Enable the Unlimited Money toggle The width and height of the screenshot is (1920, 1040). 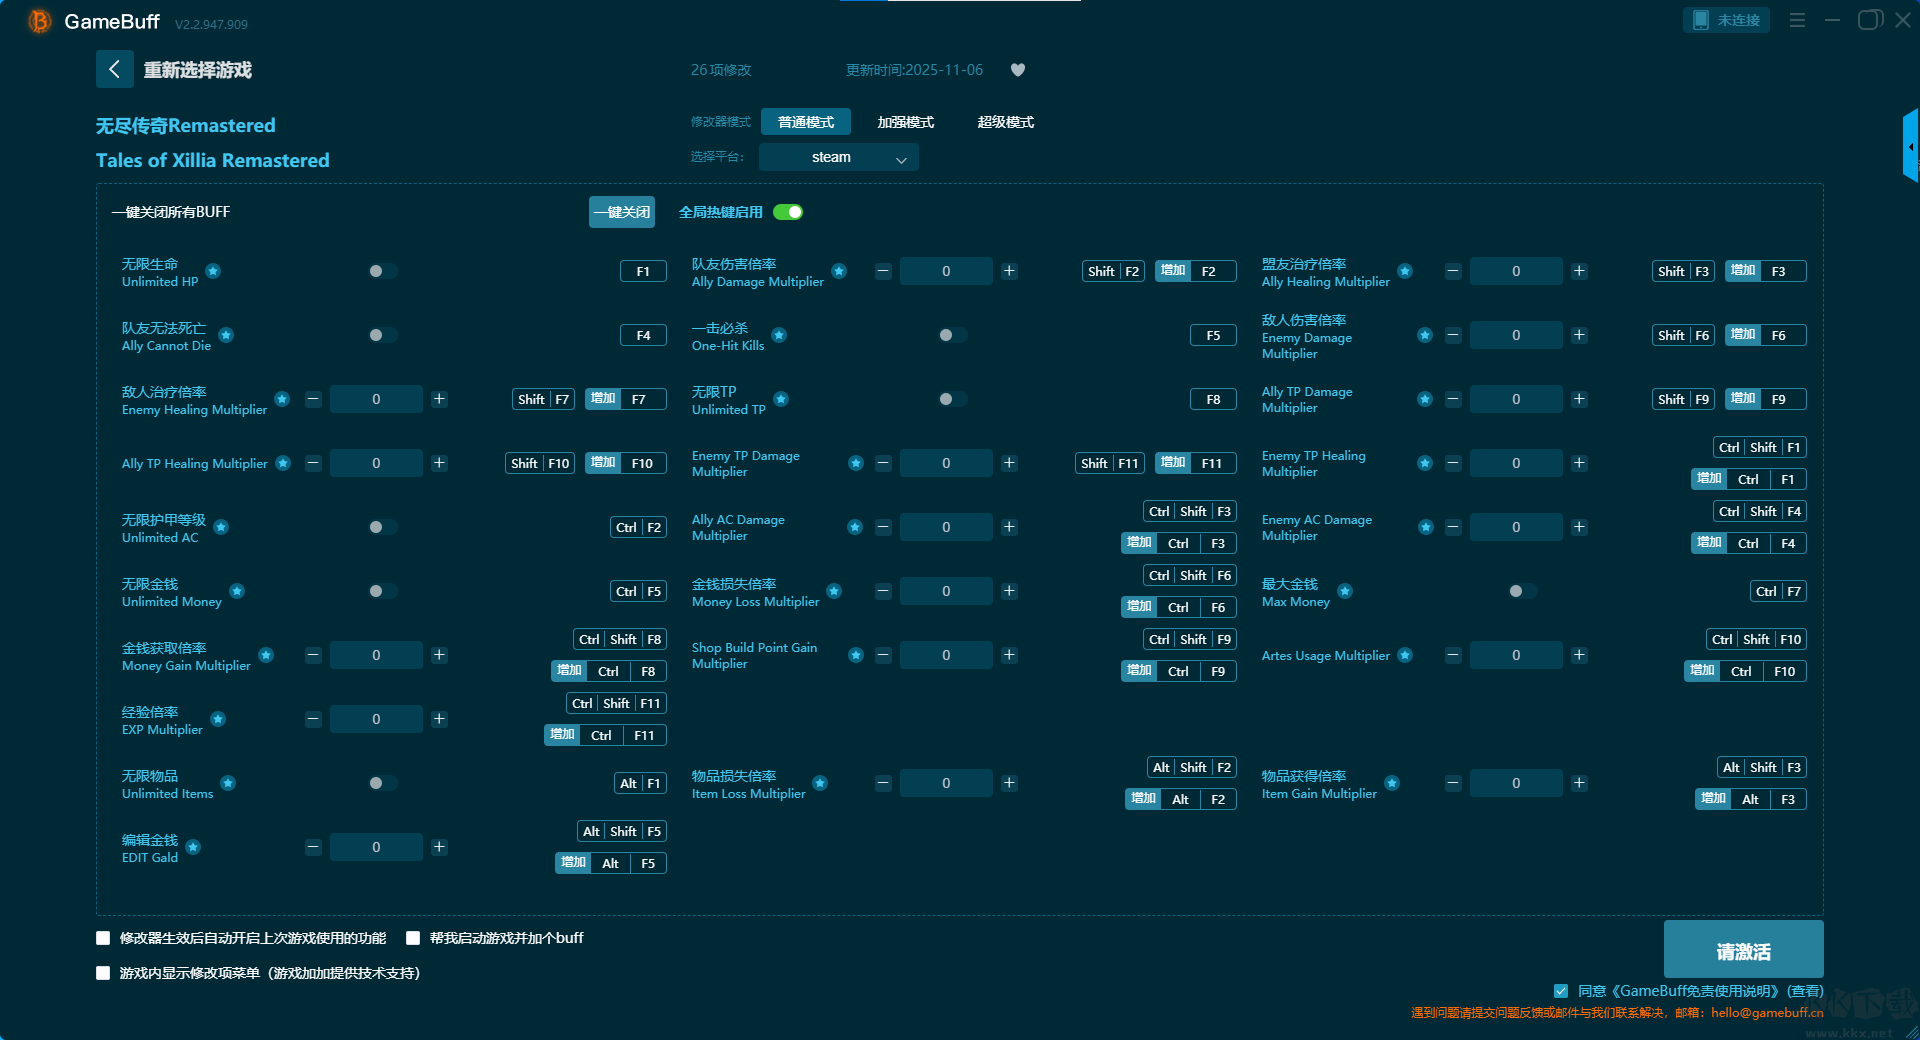click(x=382, y=591)
